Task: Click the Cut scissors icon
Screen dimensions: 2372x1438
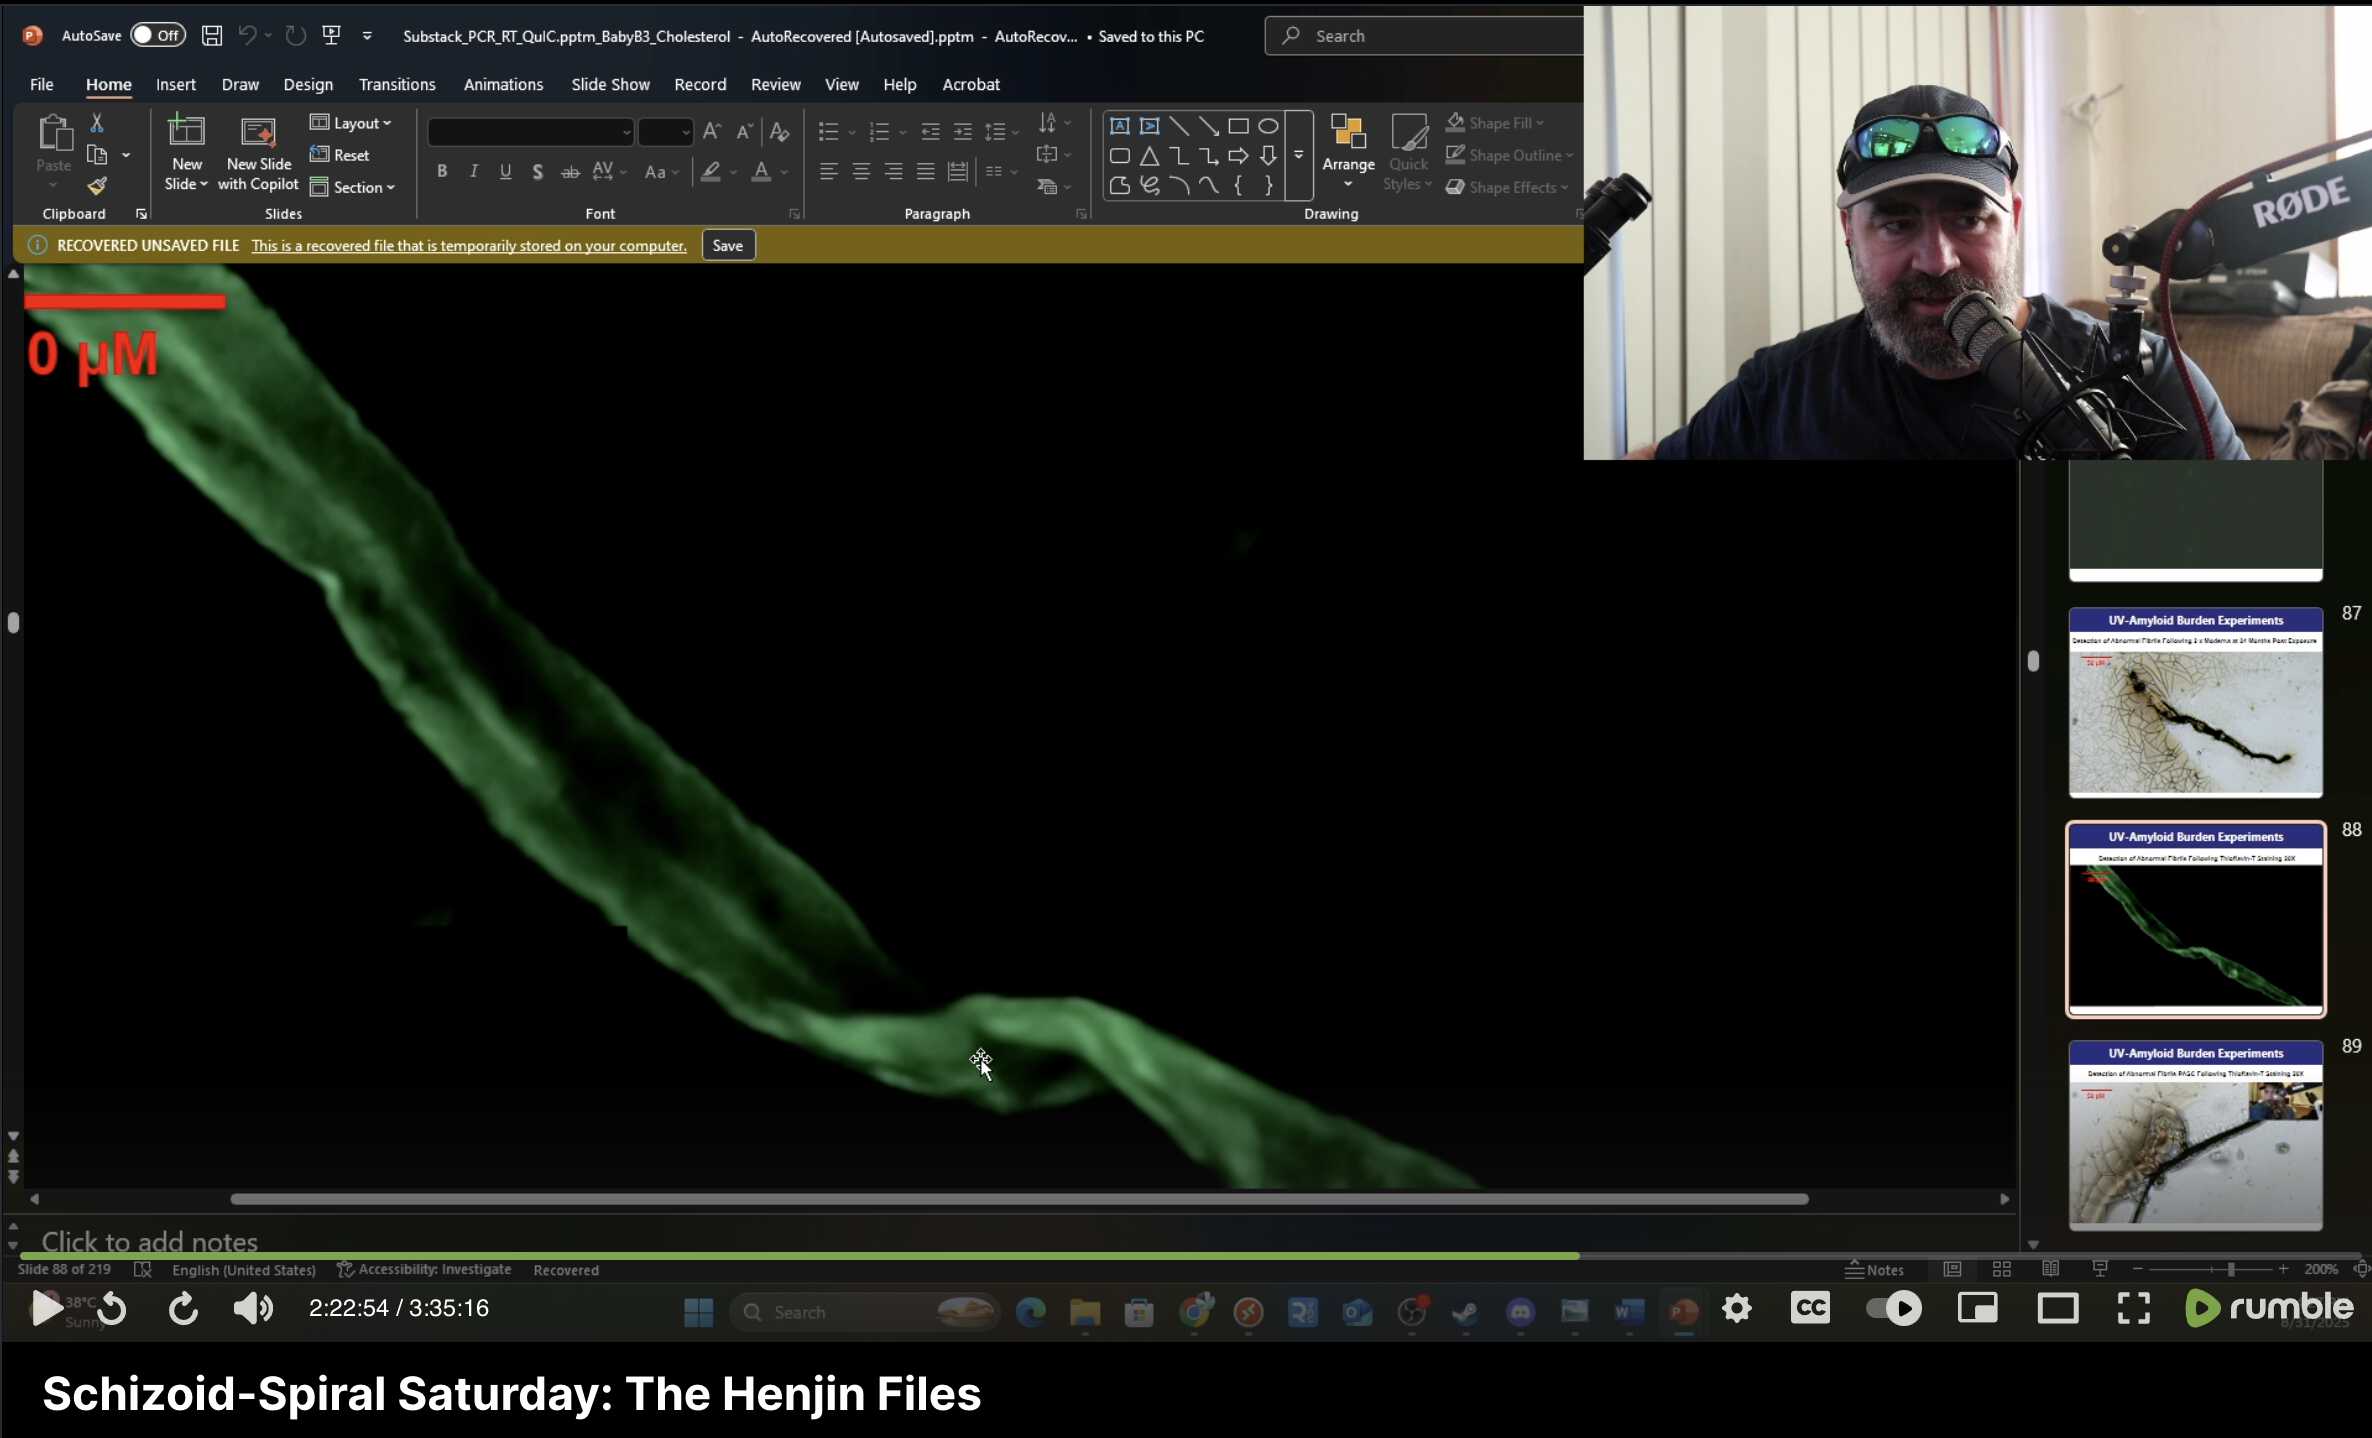Action: tap(97, 123)
